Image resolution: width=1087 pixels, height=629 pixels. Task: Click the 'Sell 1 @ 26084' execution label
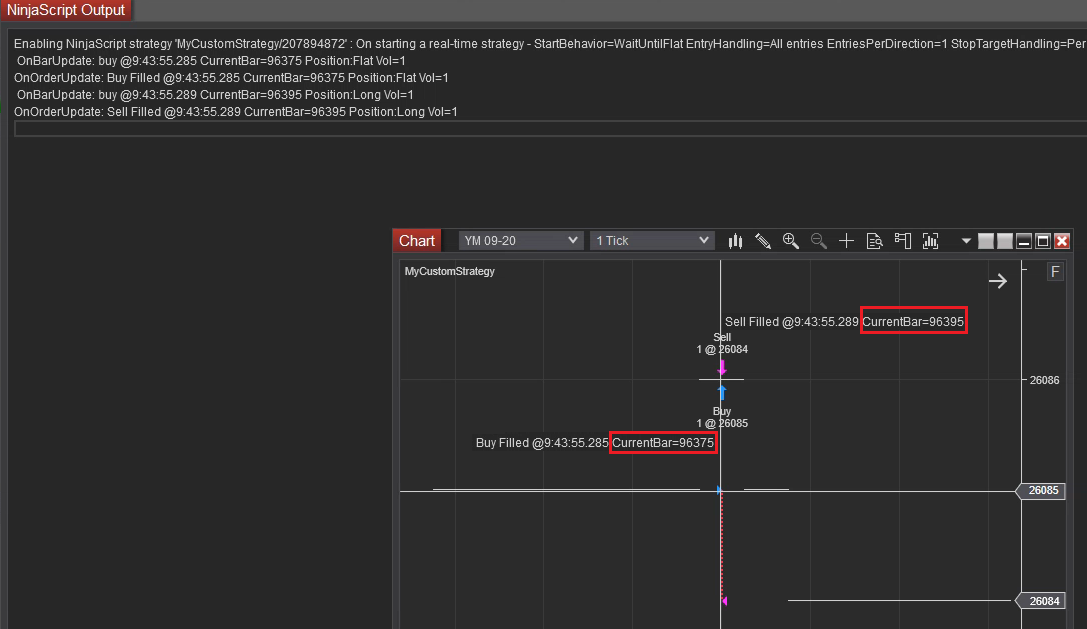click(722, 343)
